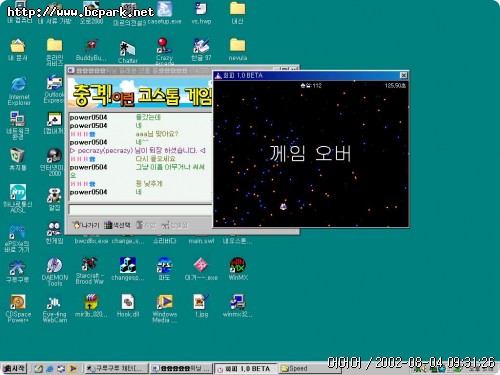The width and height of the screenshot is (500, 375).
Task: Click the chat message input field
Action: (140, 209)
